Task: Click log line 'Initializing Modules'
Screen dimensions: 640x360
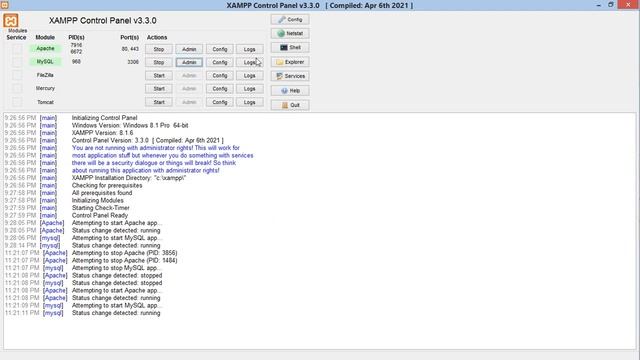Action: click(x=98, y=200)
